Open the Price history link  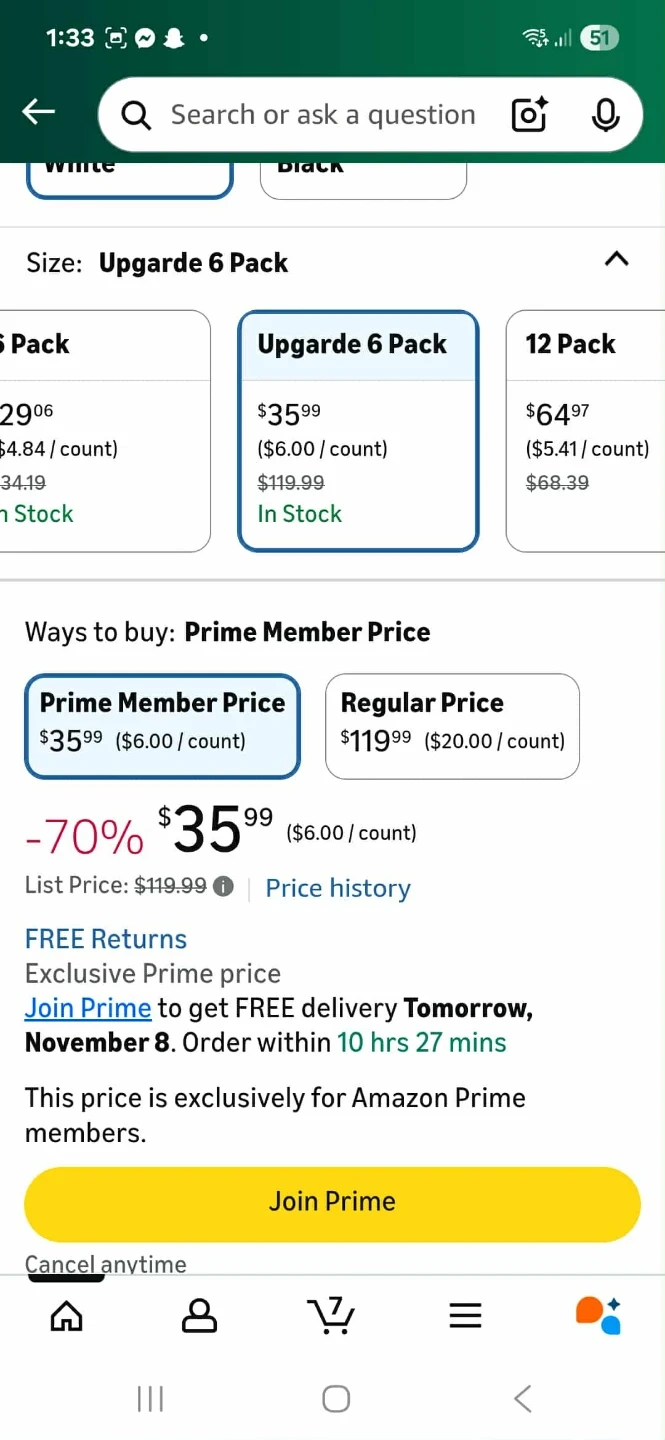pos(338,888)
